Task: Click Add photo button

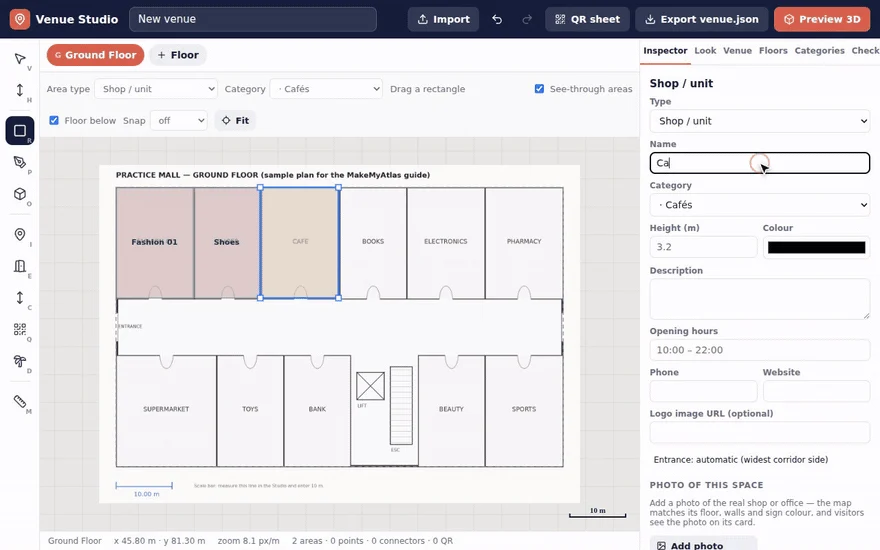Action: pyautogui.click(x=703, y=544)
